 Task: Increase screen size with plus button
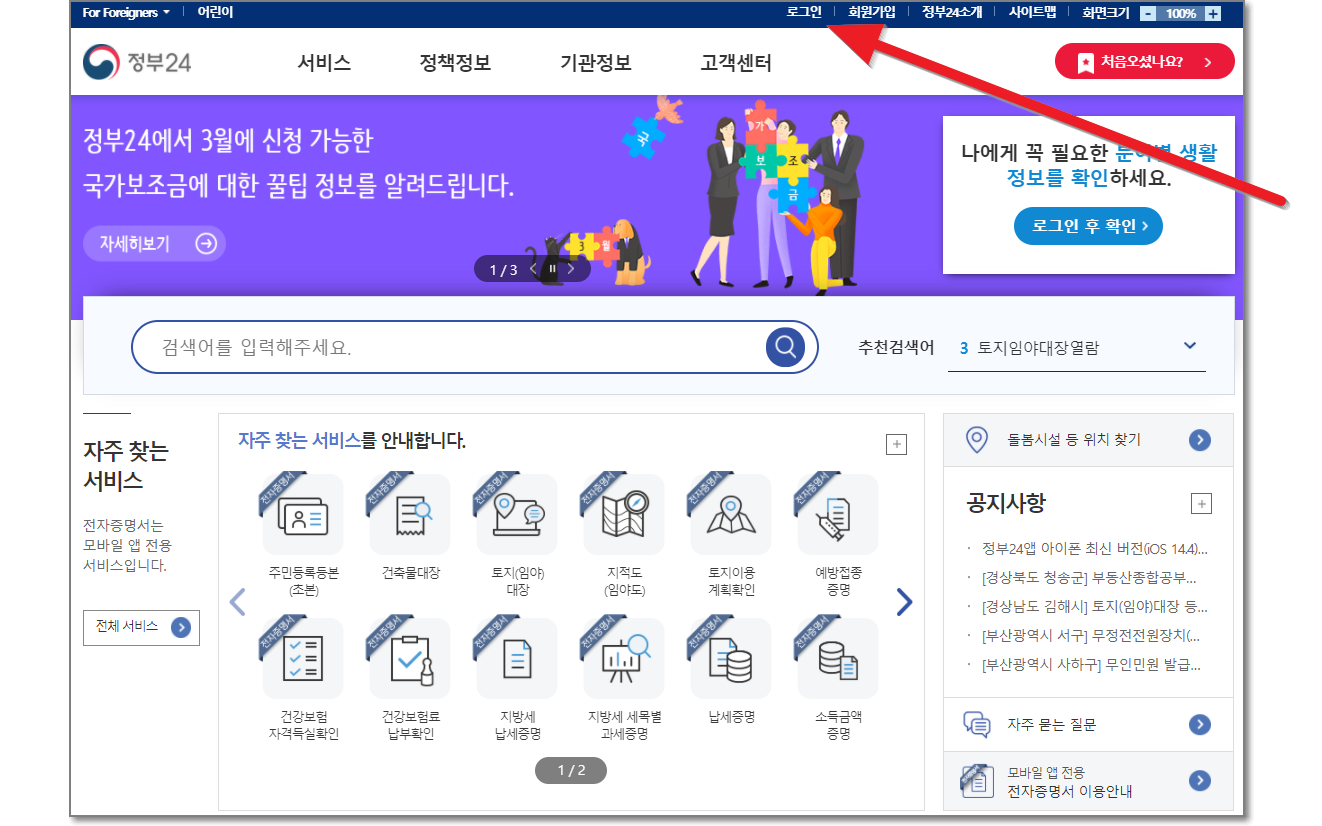pos(1213,13)
